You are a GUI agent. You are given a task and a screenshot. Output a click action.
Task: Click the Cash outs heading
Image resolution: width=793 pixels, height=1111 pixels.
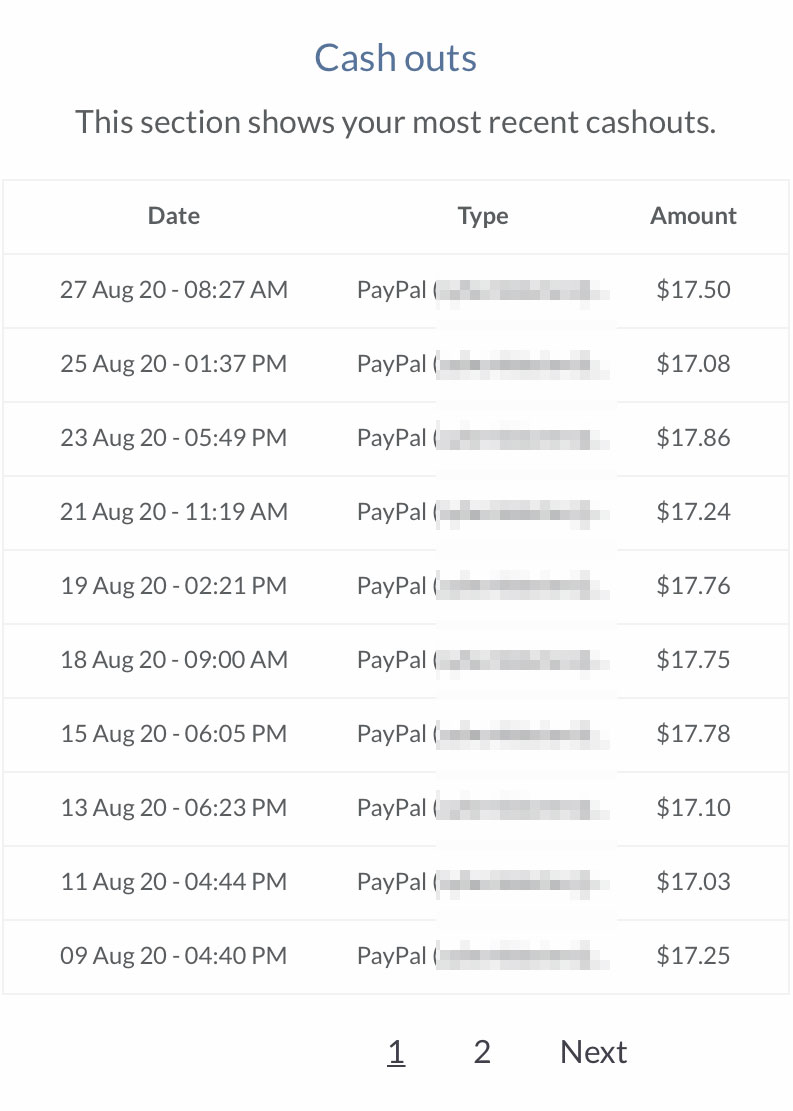coord(395,57)
